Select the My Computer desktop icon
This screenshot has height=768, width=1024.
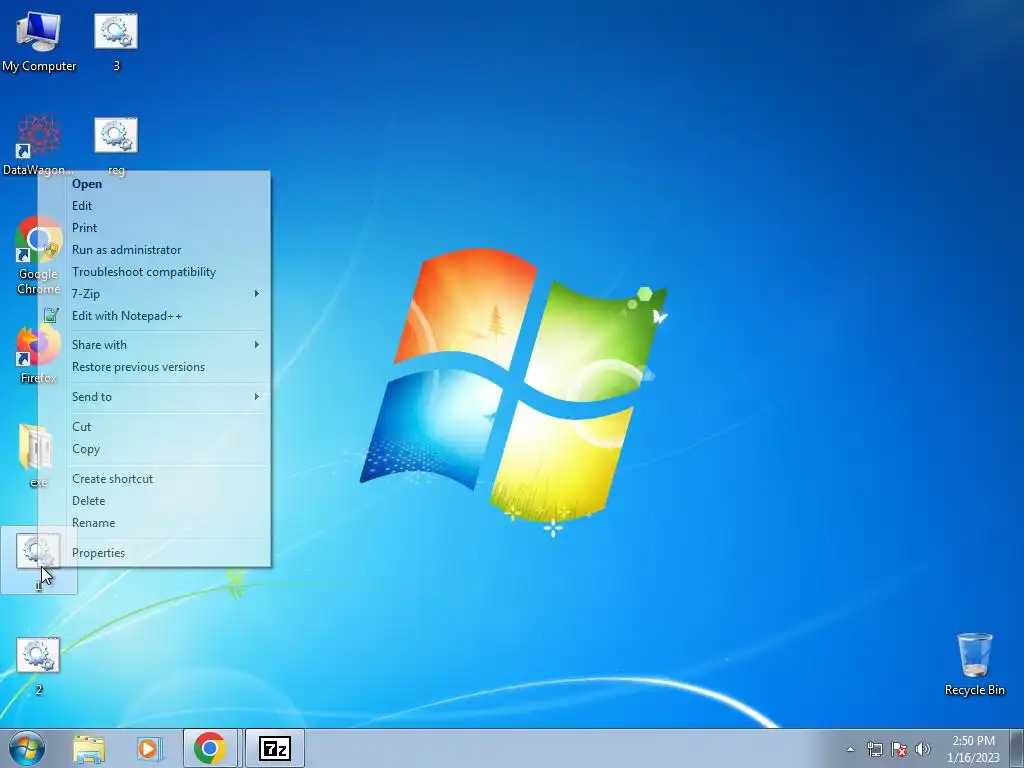[x=39, y=40]
